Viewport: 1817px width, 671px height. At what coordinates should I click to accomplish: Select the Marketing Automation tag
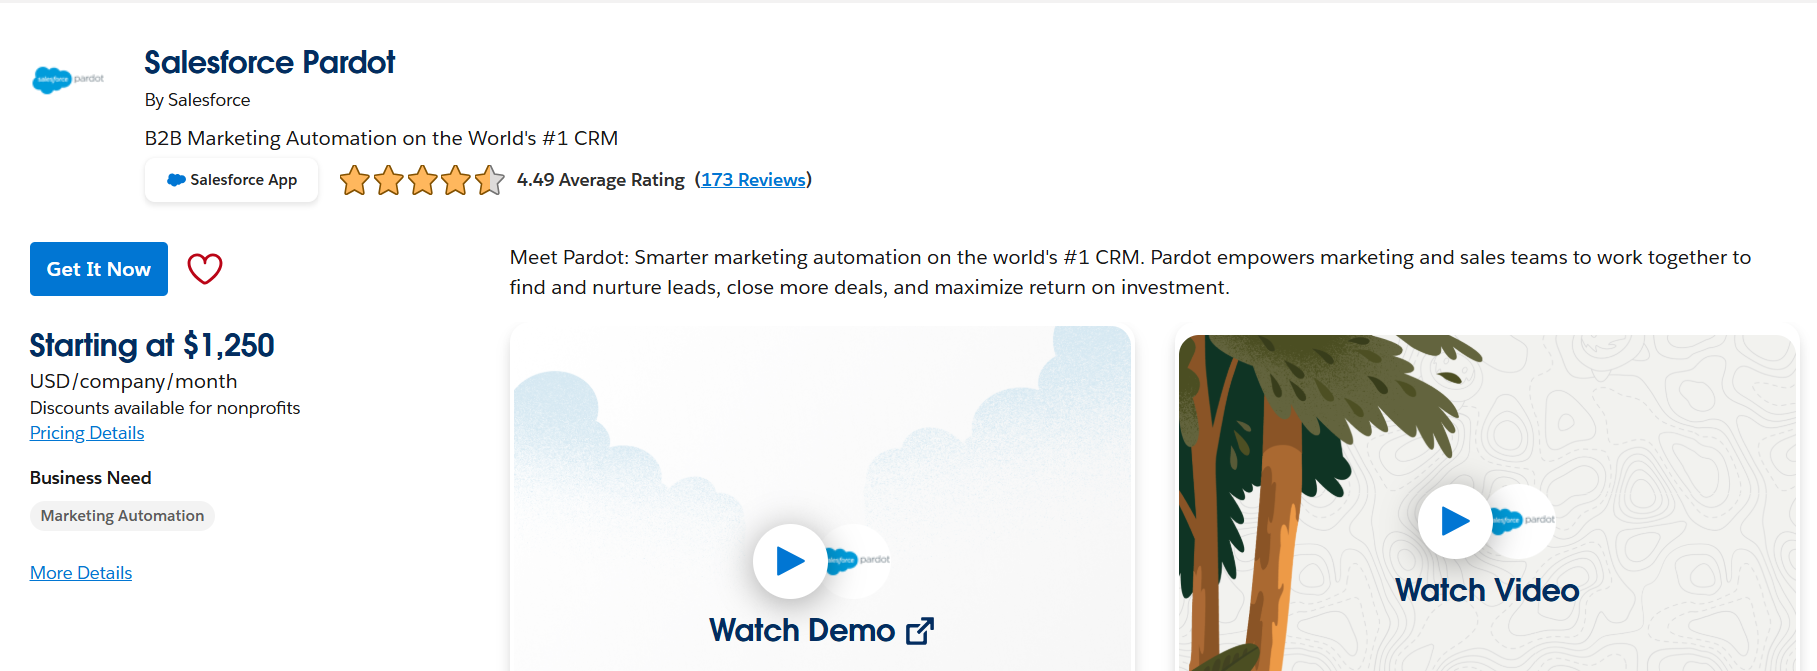[122, 516]
